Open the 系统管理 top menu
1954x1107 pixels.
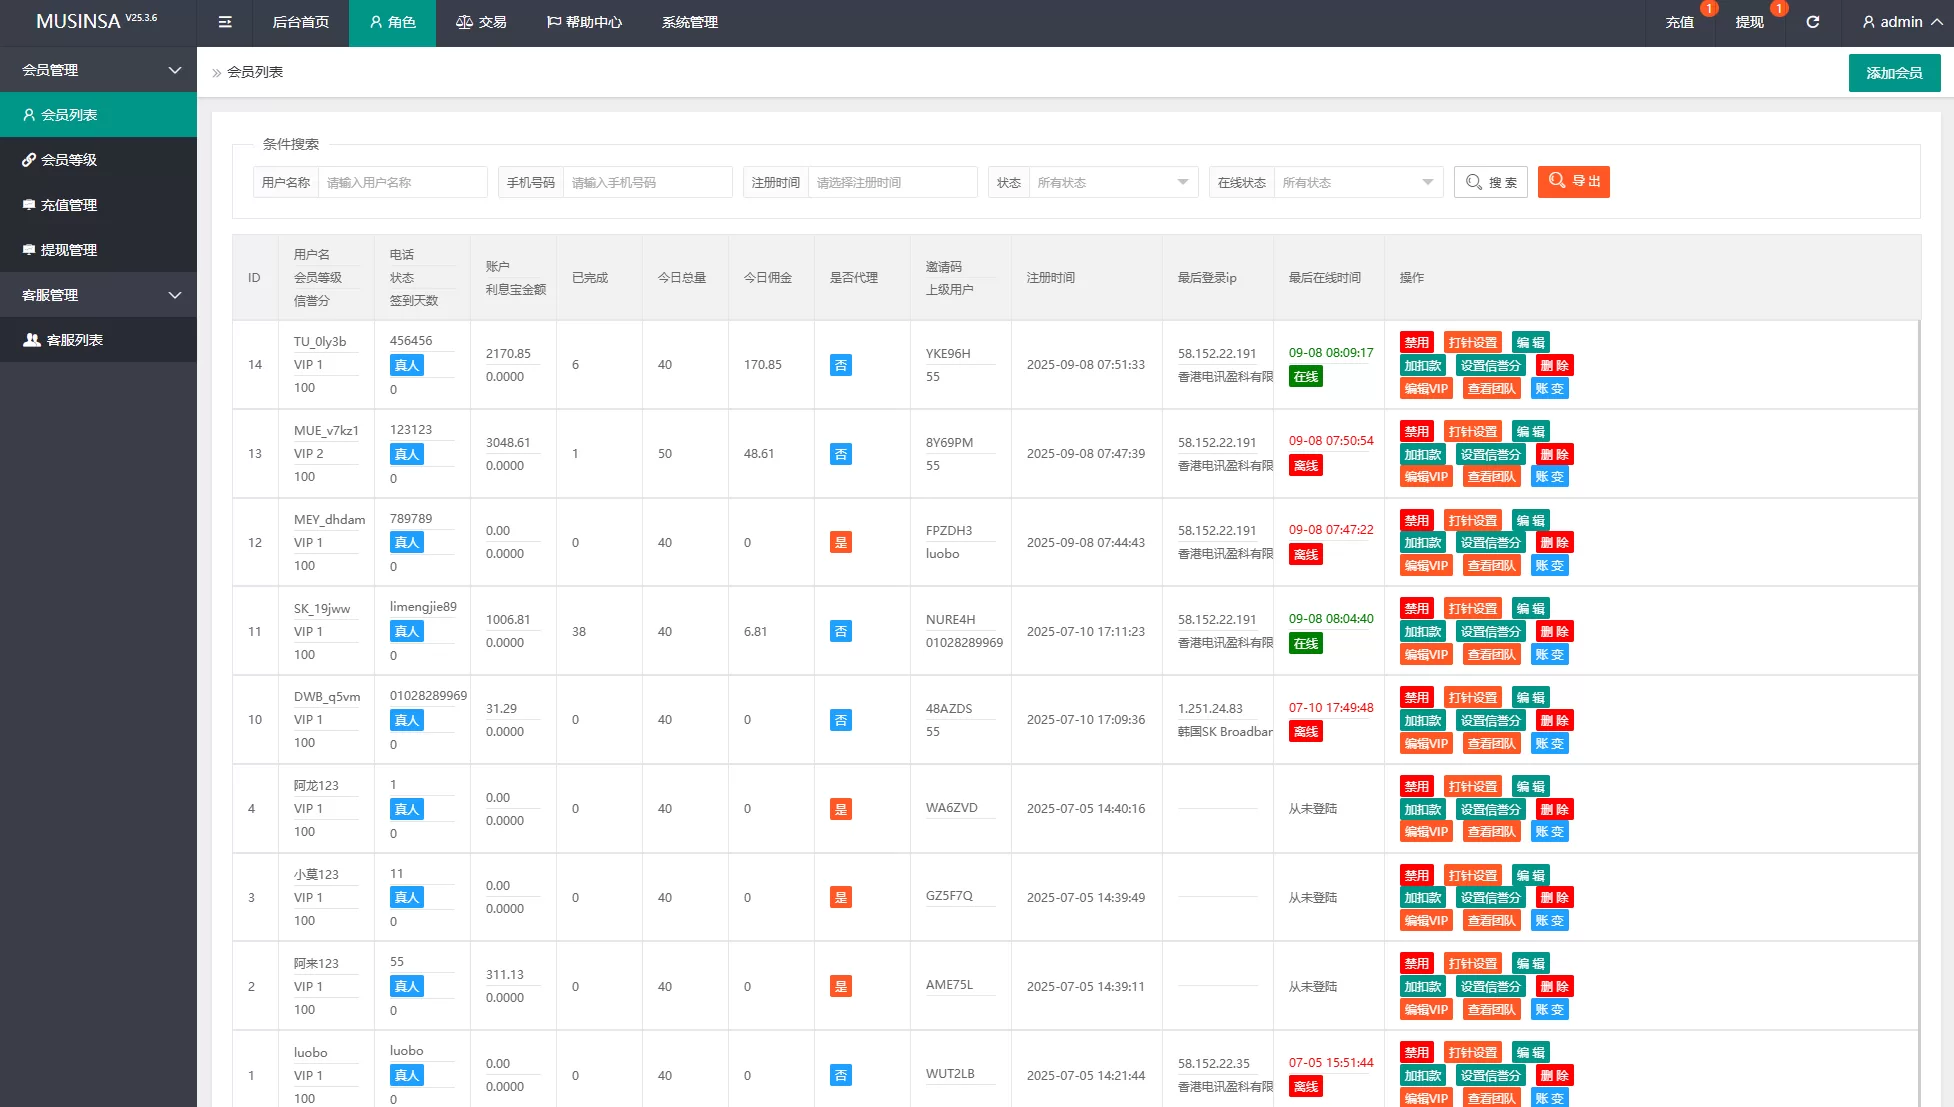click(689, 22)
